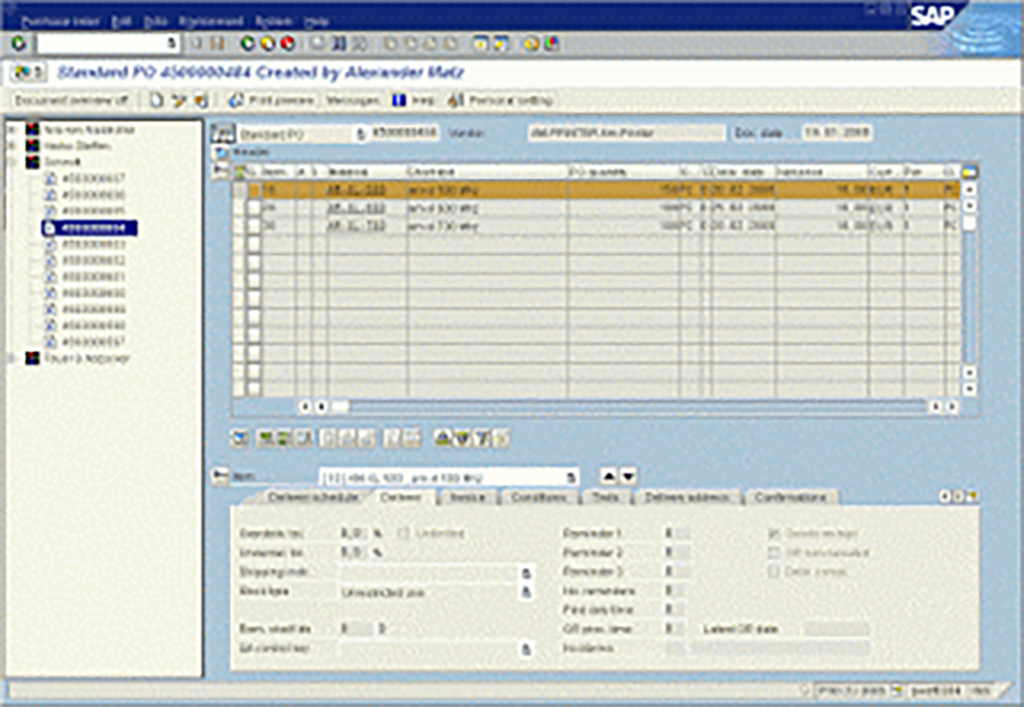Open the Stock type dropdown
The width and height of the screenshot is (1024, 707).
click(523, 592)
